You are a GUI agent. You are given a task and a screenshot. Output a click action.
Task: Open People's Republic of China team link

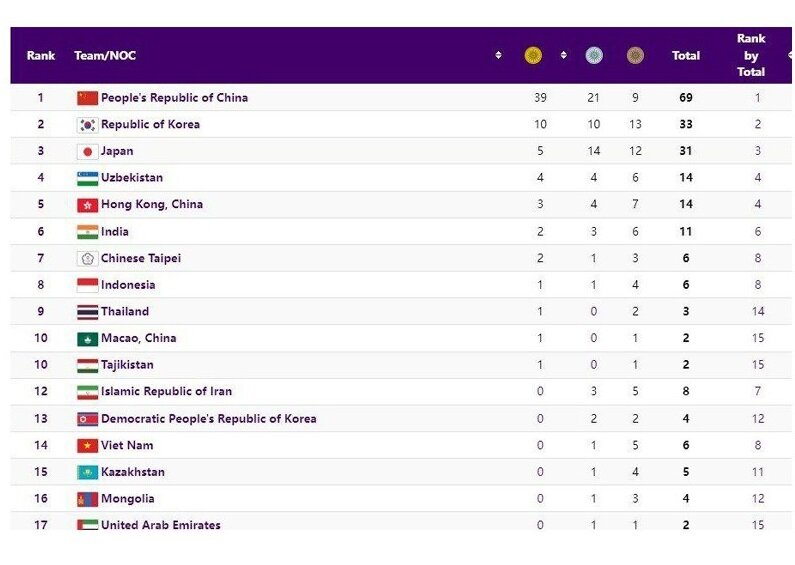pyautogui.click(x=174, y=97)
